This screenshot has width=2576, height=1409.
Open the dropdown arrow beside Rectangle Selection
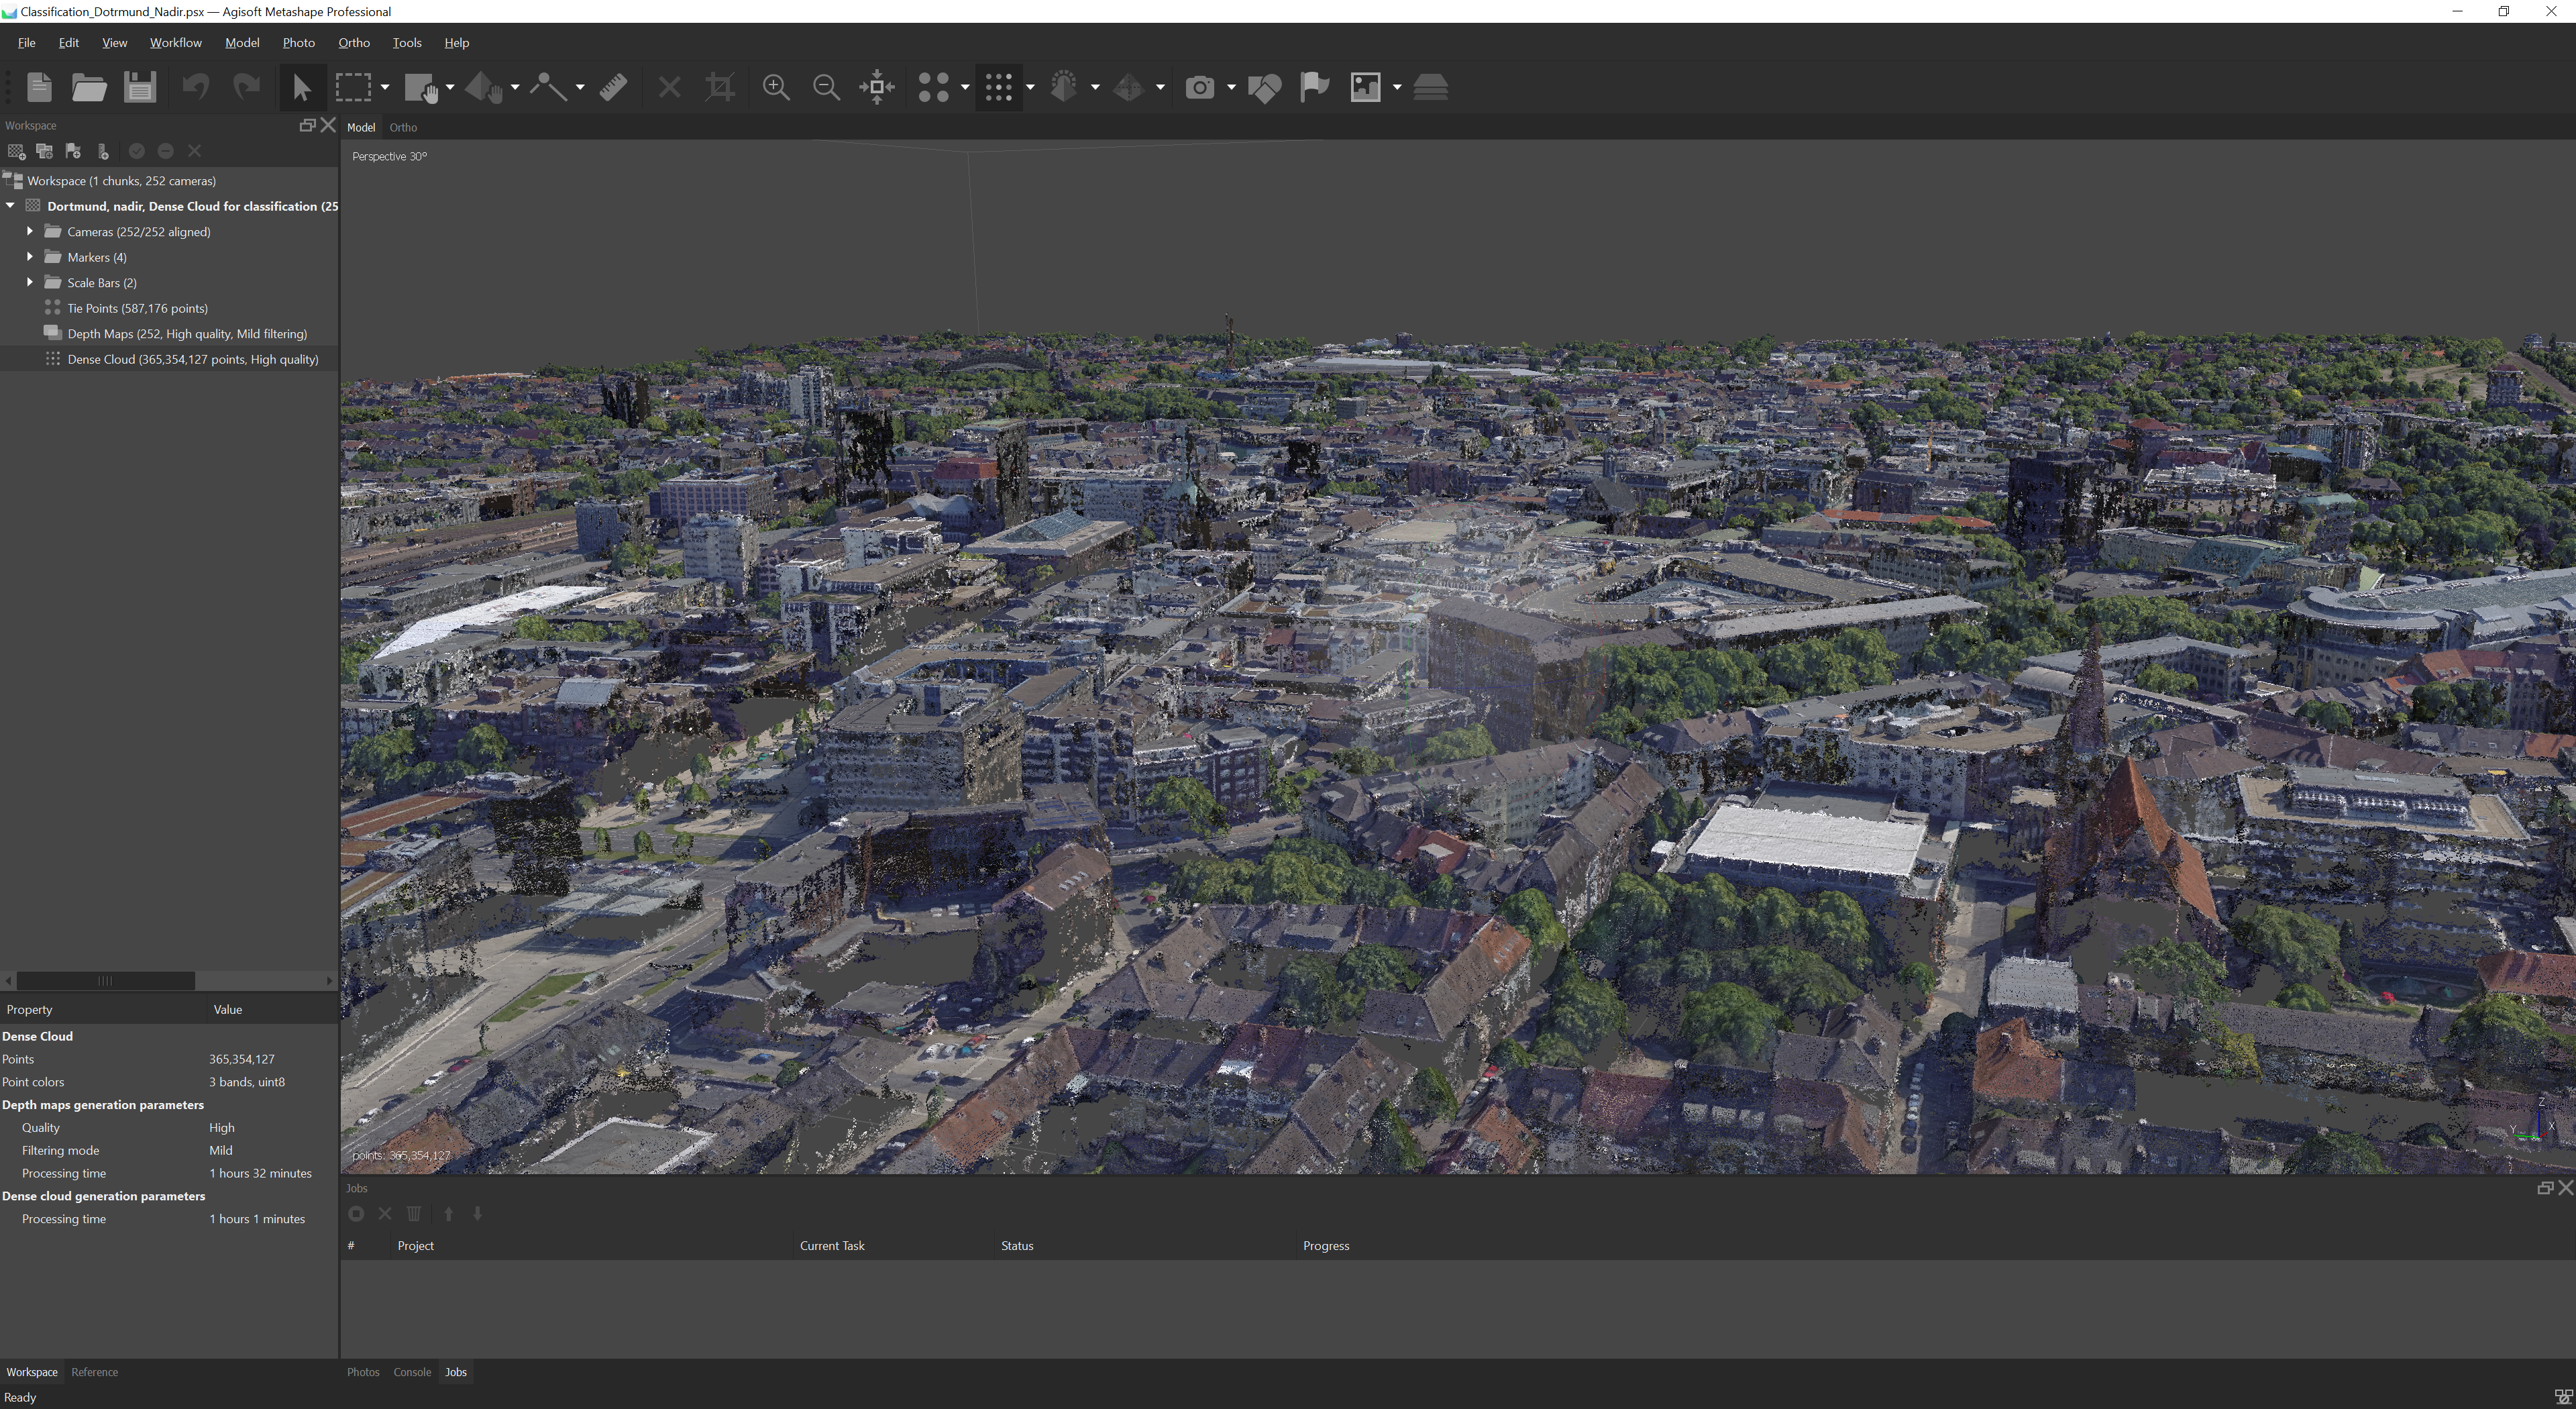pos(385,88)
